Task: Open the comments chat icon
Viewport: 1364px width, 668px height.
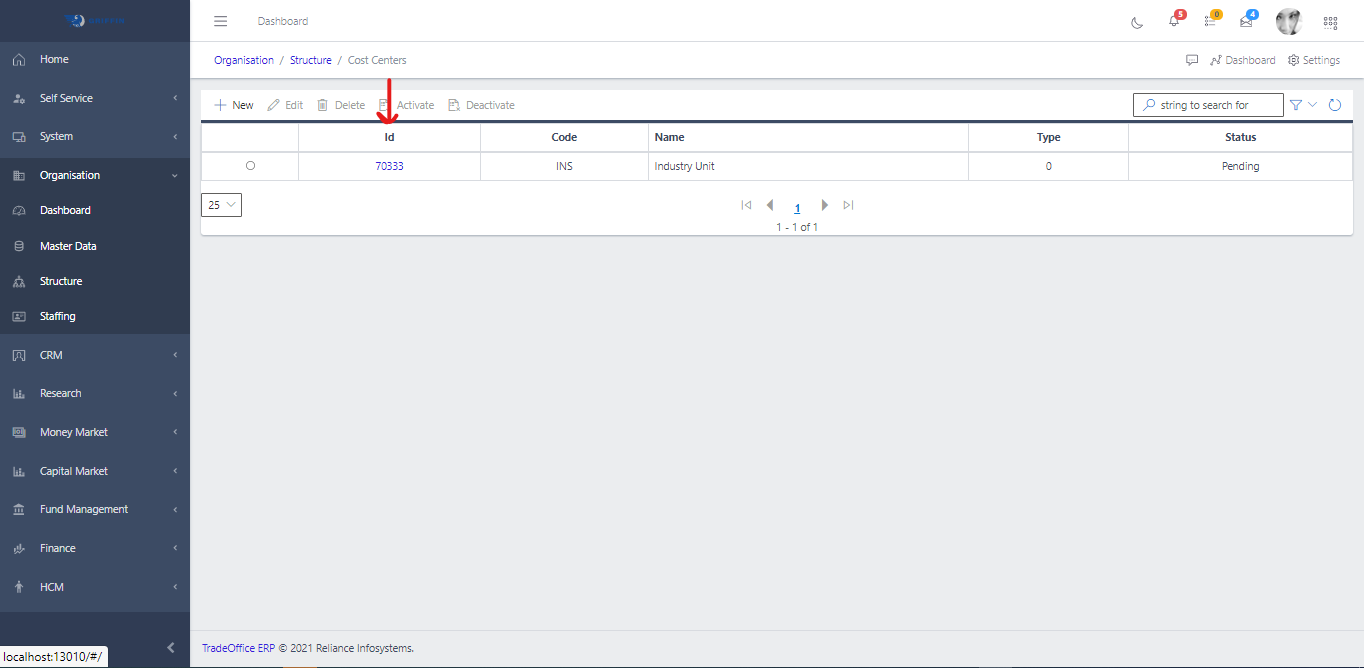Action: point(1192,60)
